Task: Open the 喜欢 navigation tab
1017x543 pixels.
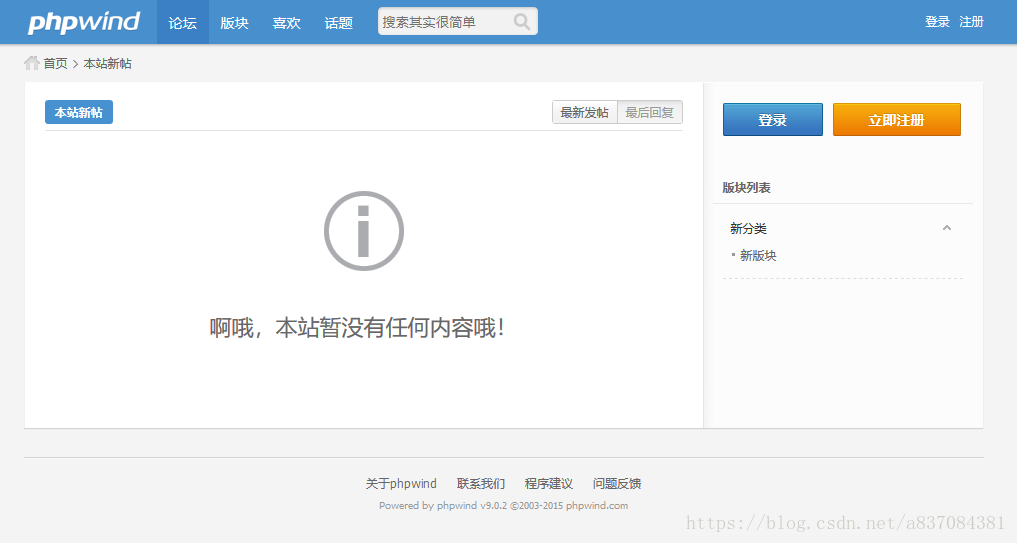Action: [x=286, y=22]
